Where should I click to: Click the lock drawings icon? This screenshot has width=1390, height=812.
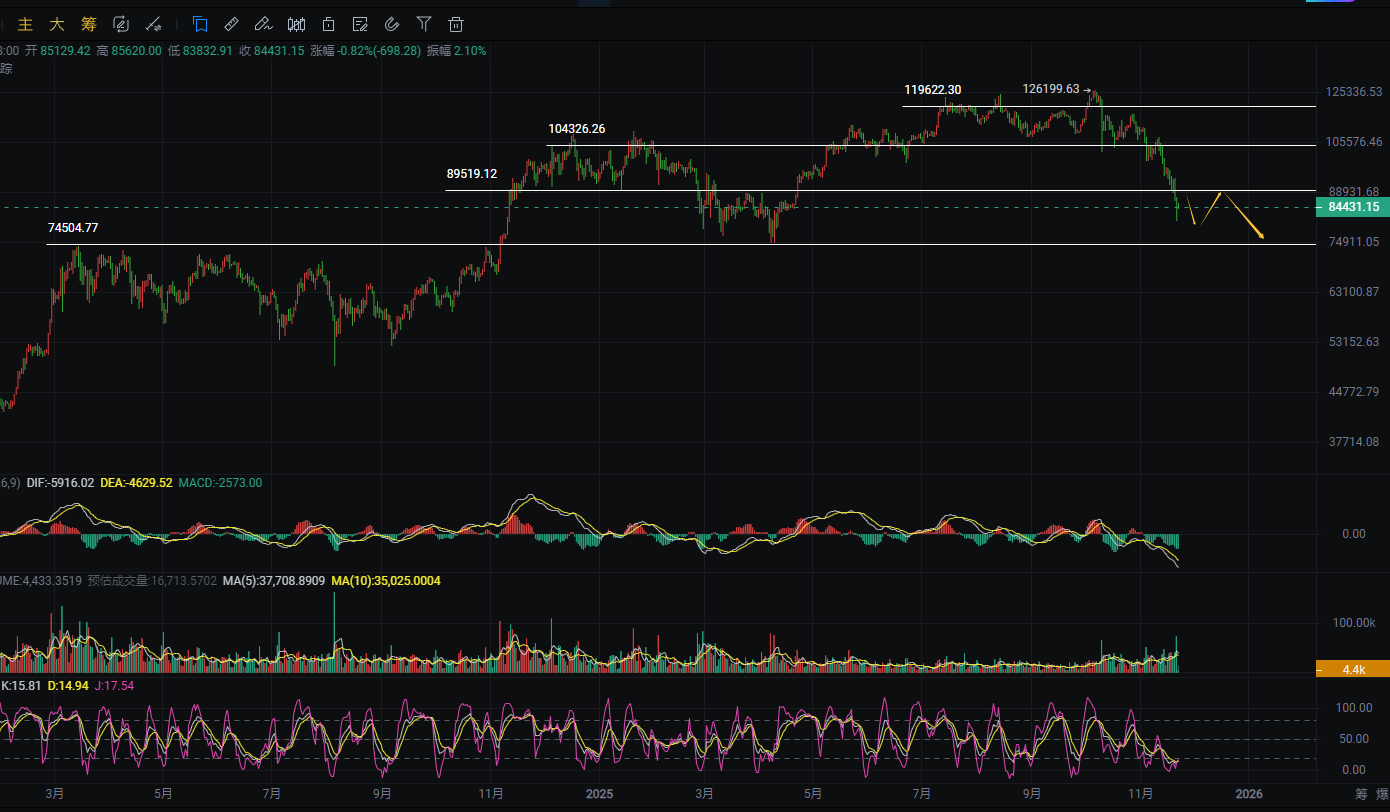point(328,24)
